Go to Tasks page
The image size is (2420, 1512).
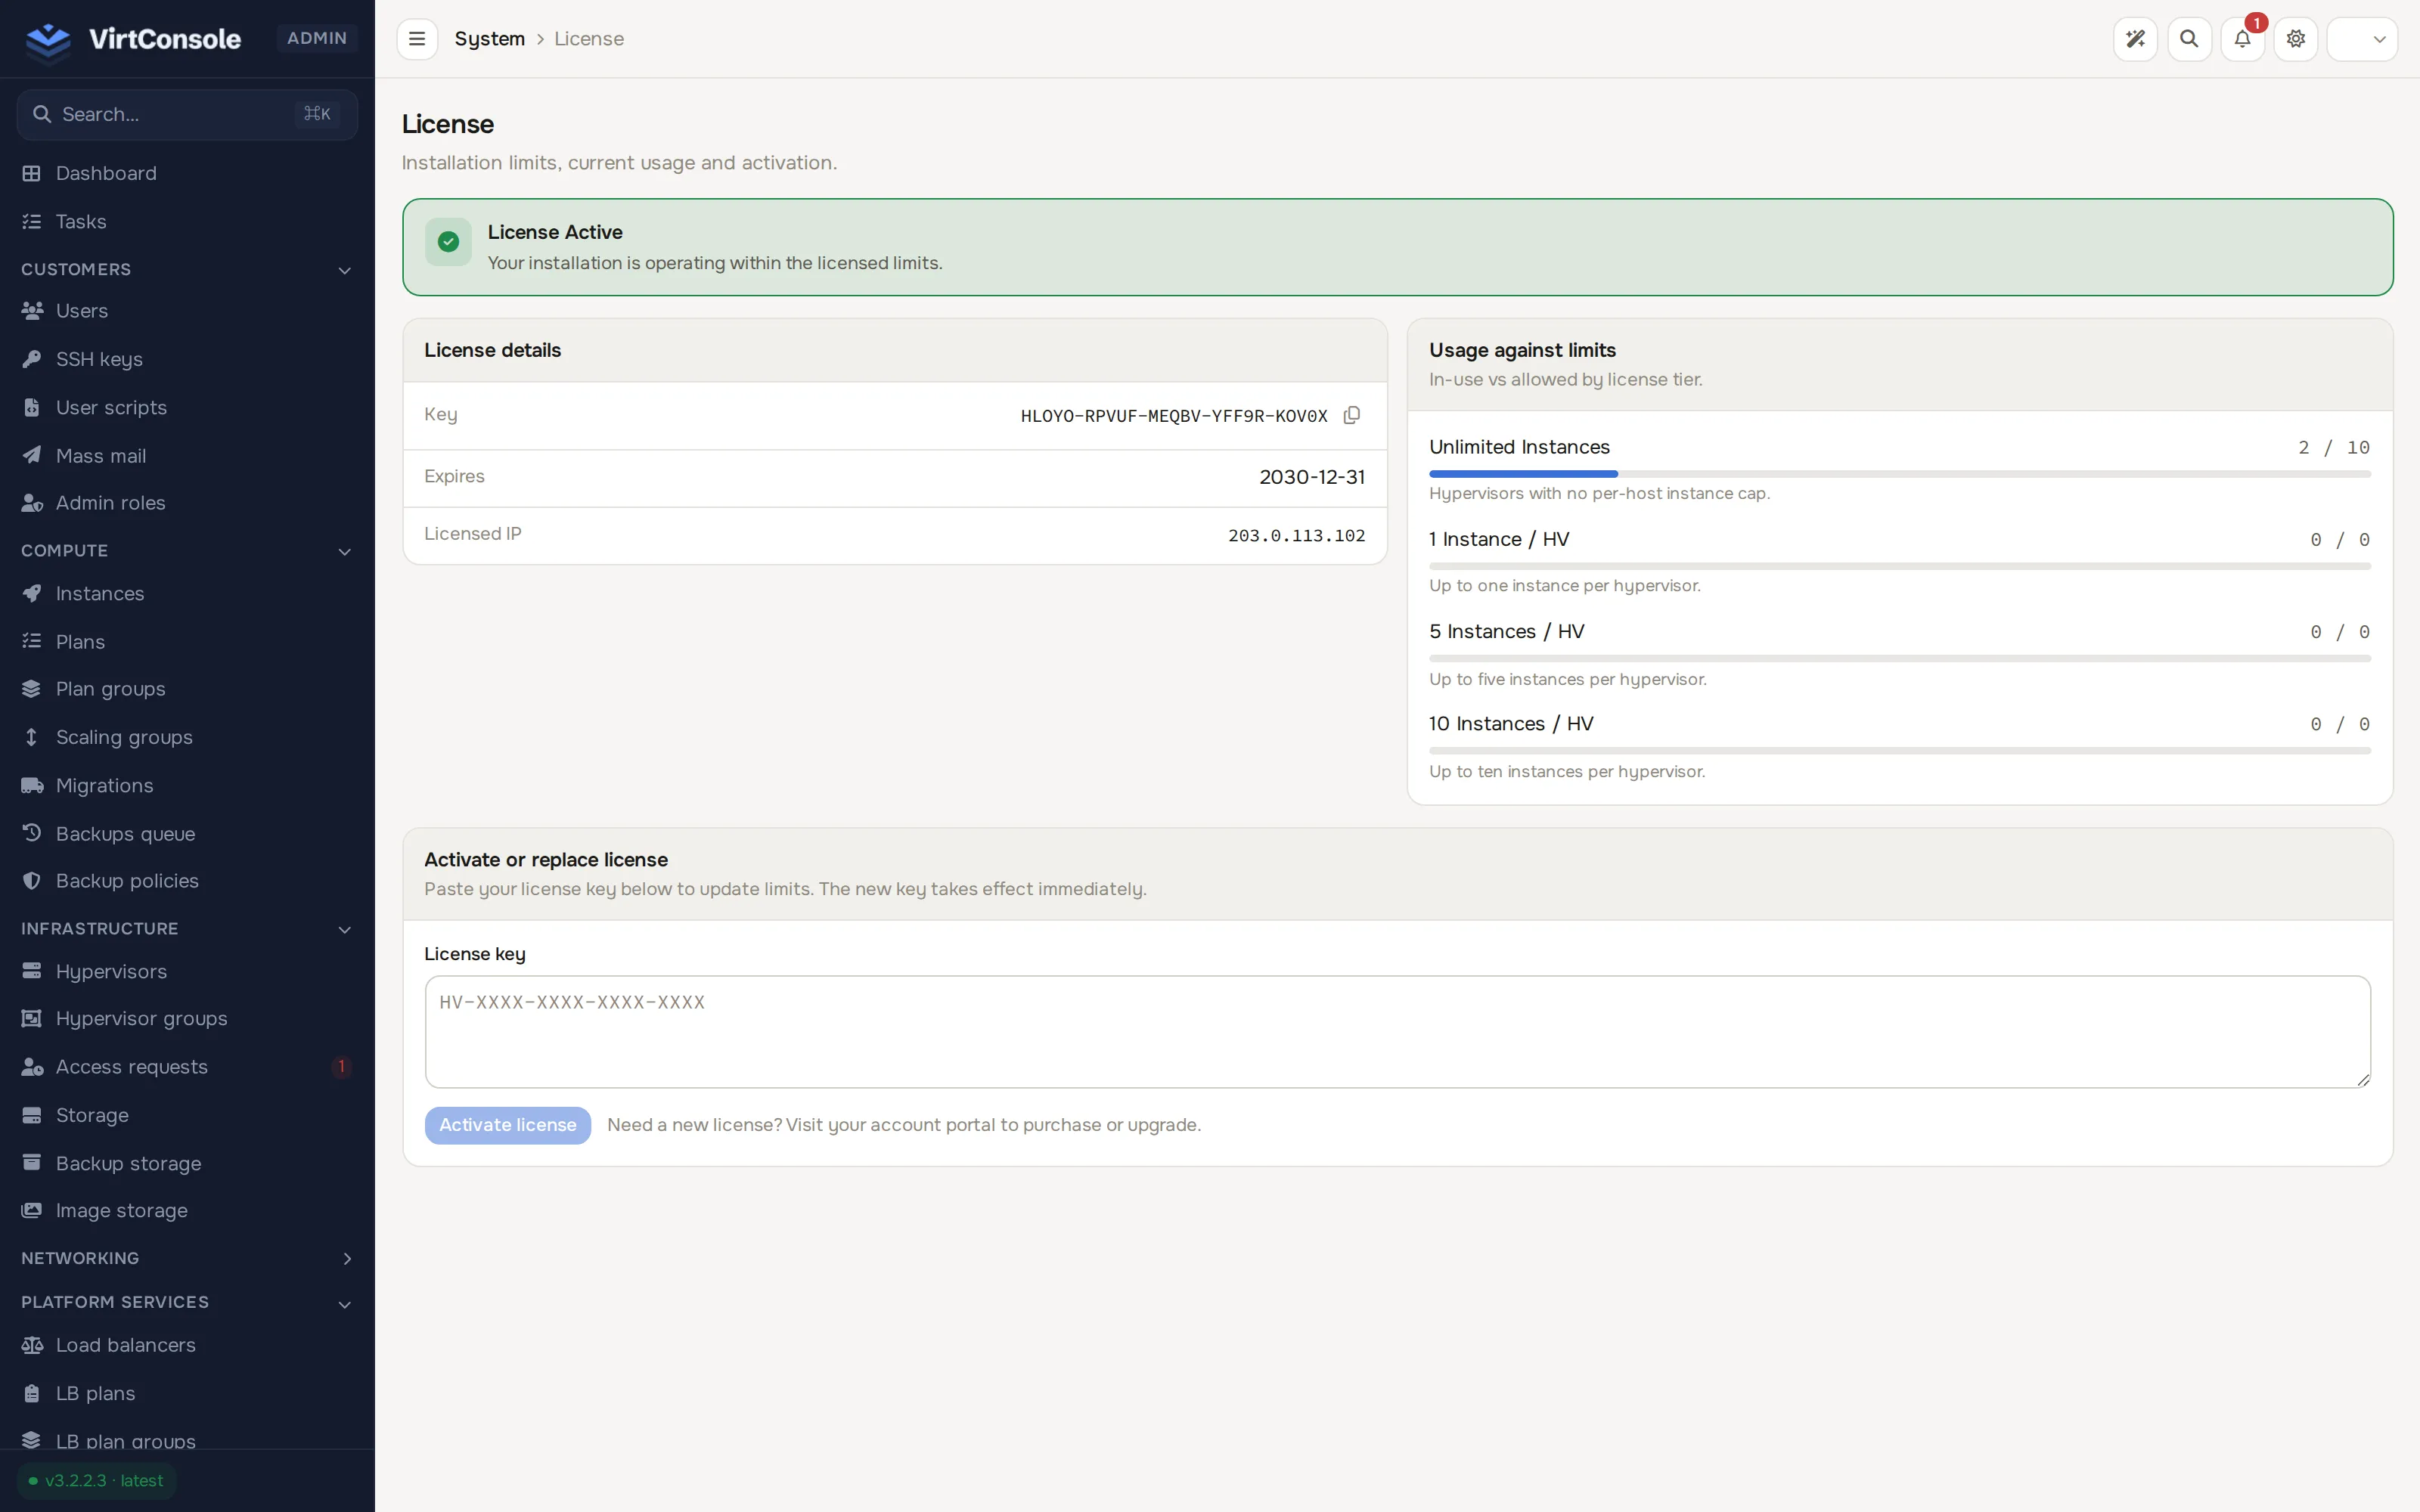click(187, 221)
